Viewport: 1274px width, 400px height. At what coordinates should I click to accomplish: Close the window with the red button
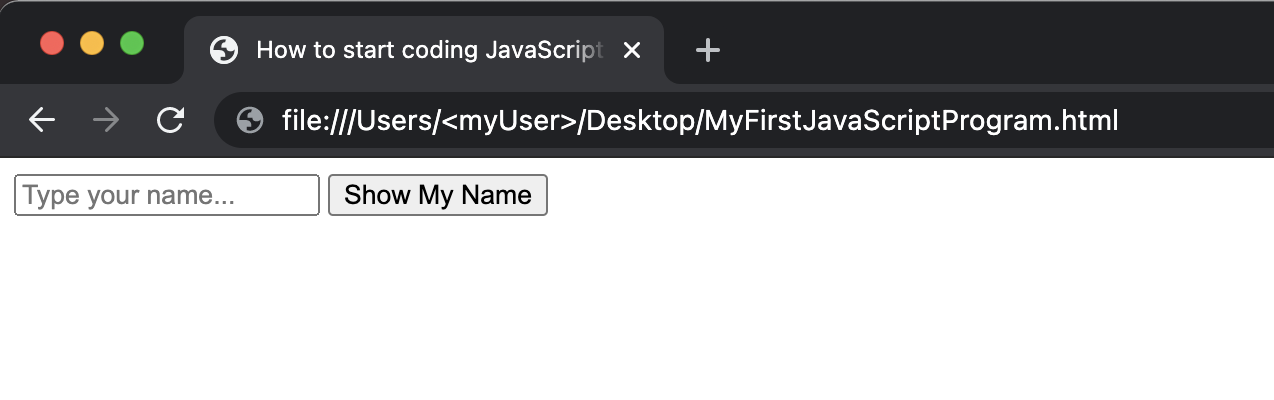coord(52,44)
